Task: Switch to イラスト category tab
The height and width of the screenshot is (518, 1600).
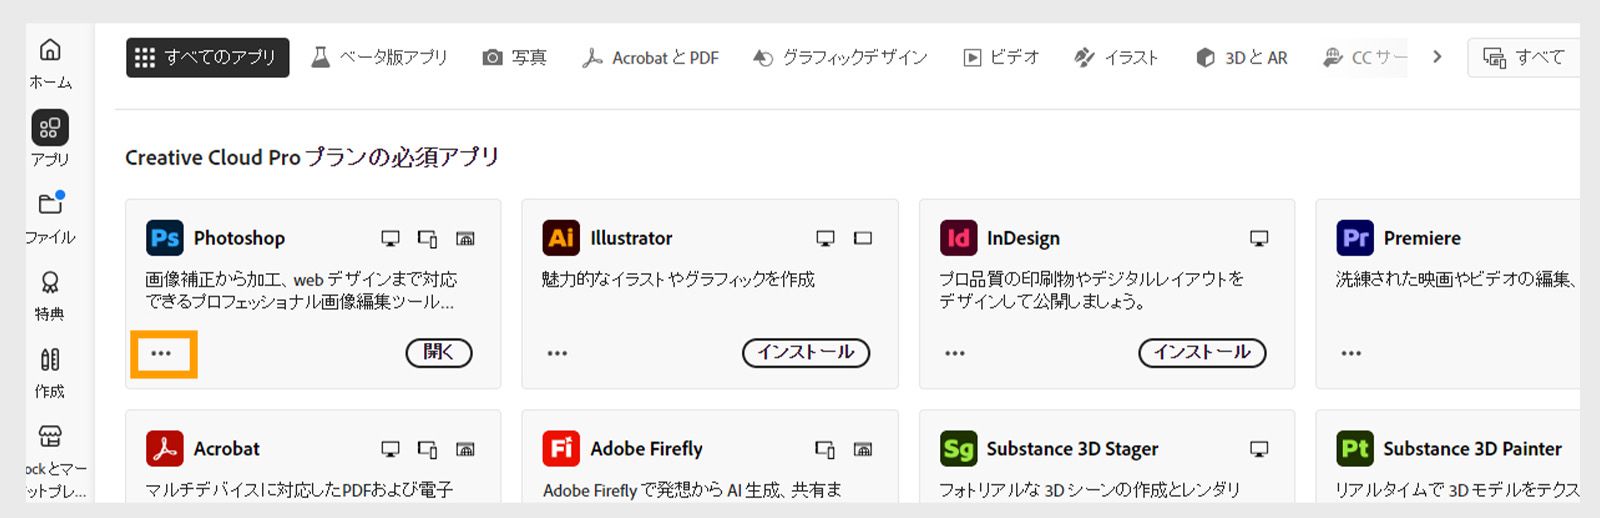Action: point(1116,58)
